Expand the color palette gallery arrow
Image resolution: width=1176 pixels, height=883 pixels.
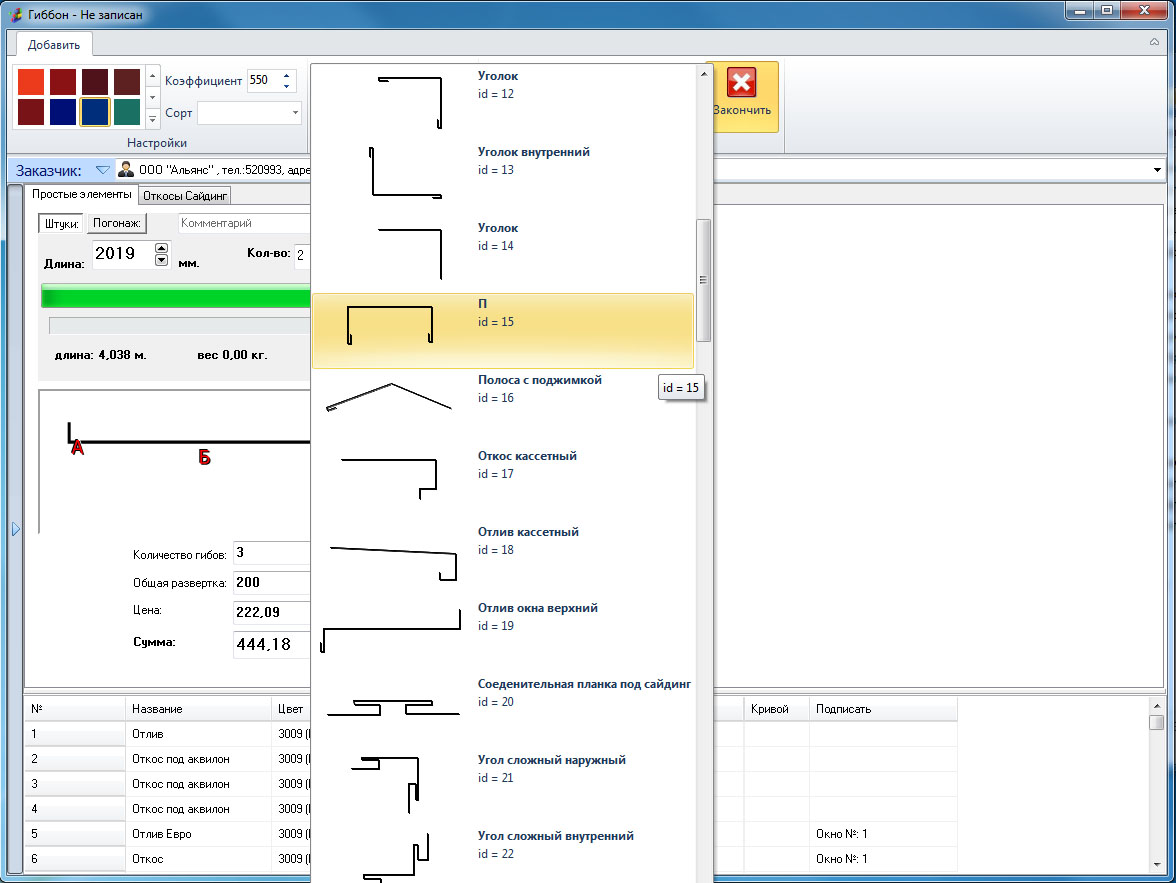(152, 118)
